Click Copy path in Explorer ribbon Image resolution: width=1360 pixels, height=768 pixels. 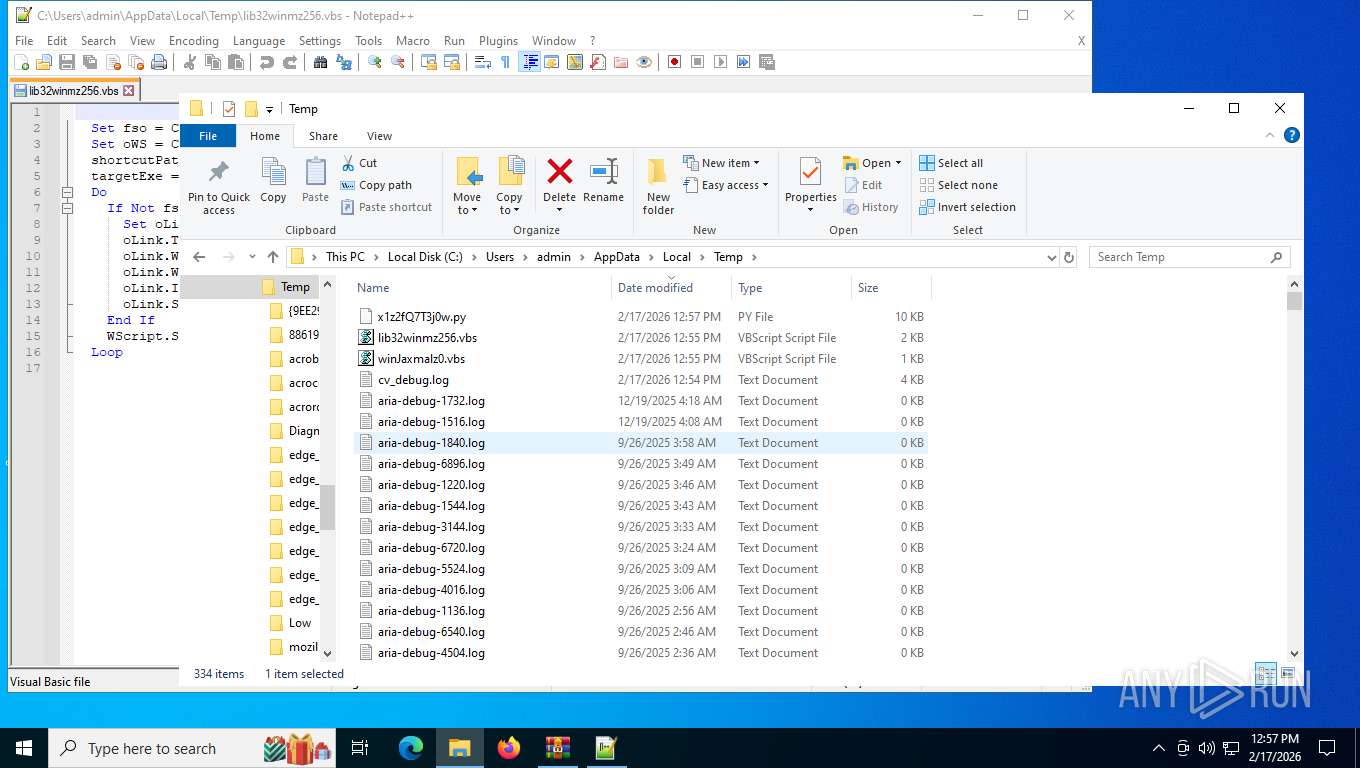pos(376,185)
